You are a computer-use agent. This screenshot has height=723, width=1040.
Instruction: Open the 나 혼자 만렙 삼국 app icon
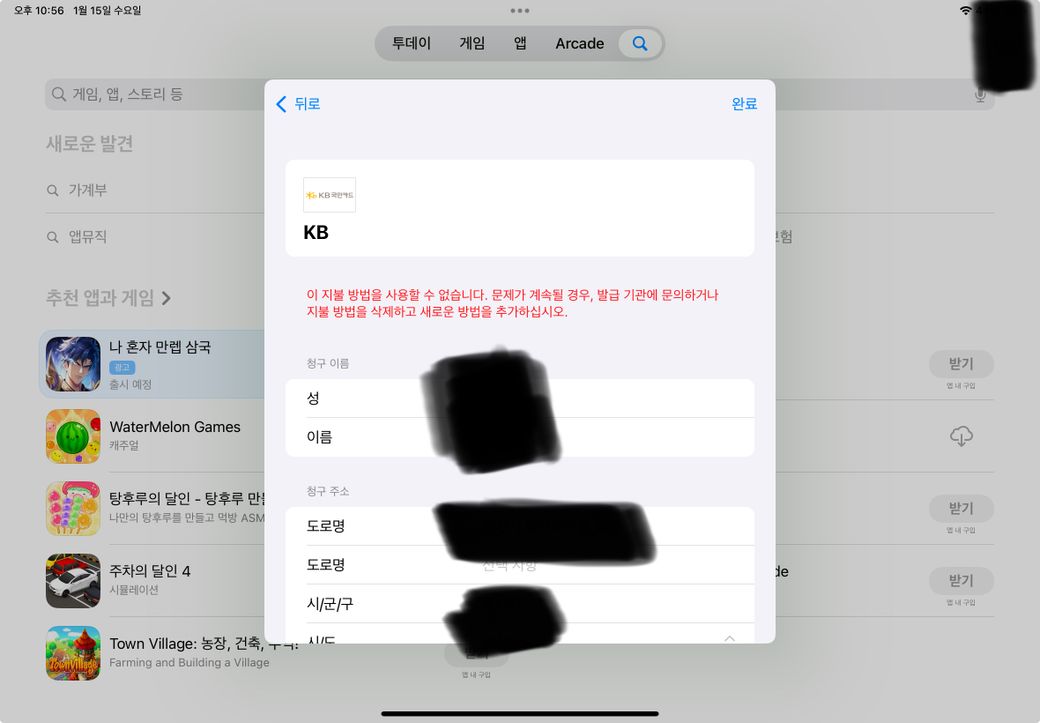coord(73,364)
